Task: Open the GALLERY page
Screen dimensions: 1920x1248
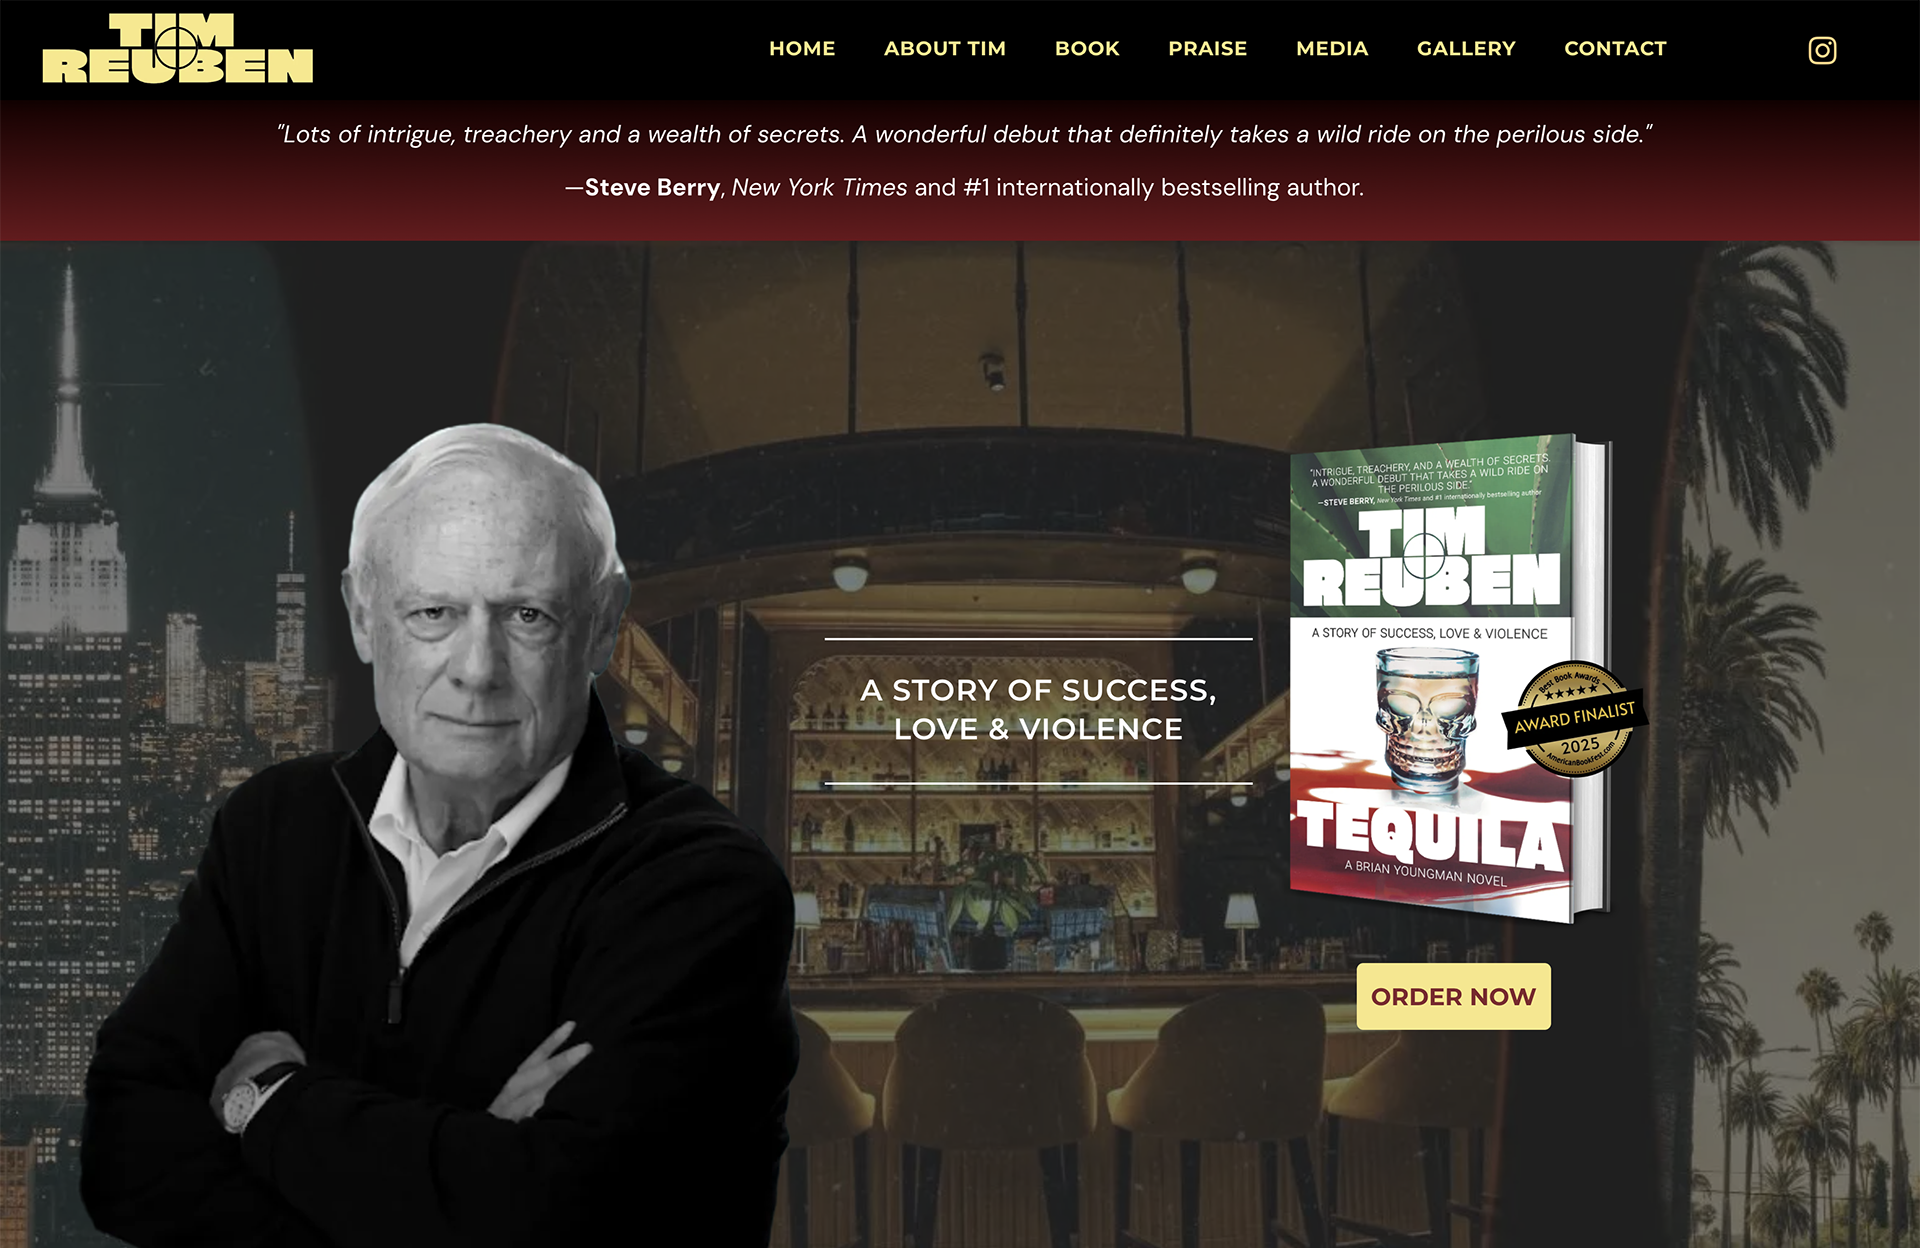Action: point(1466,48)
